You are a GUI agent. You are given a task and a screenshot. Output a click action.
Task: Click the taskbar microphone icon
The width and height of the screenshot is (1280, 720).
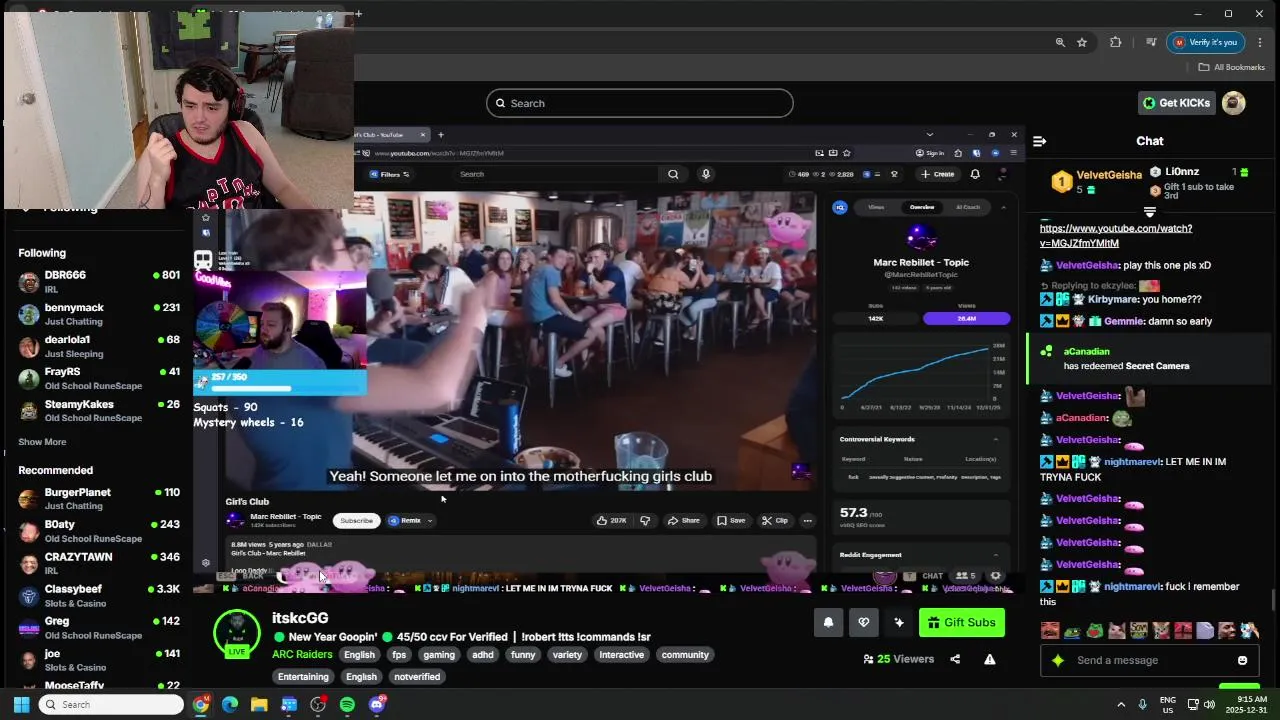(1142, 704)
